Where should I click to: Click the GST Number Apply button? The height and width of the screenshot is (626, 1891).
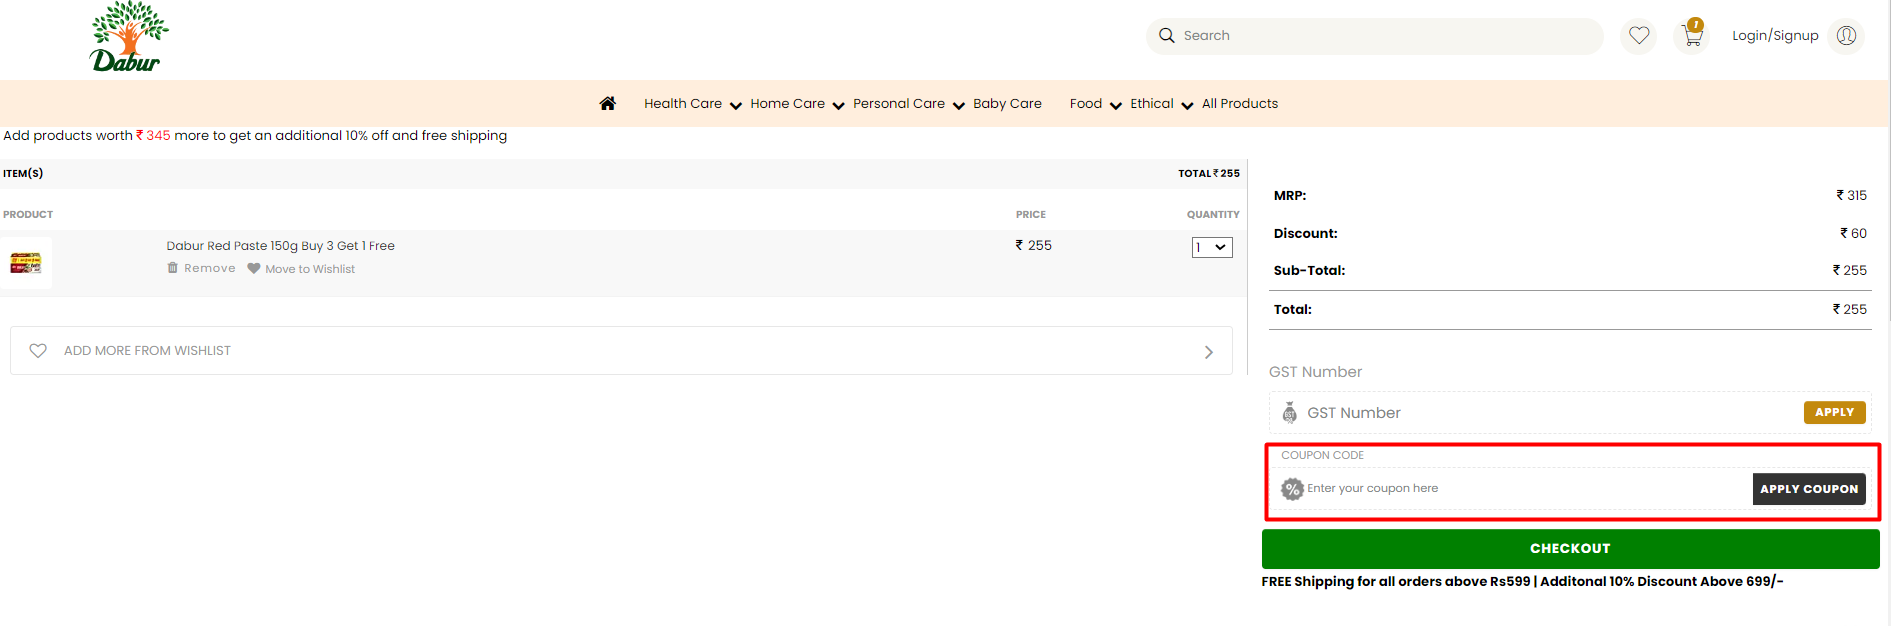1835,412
